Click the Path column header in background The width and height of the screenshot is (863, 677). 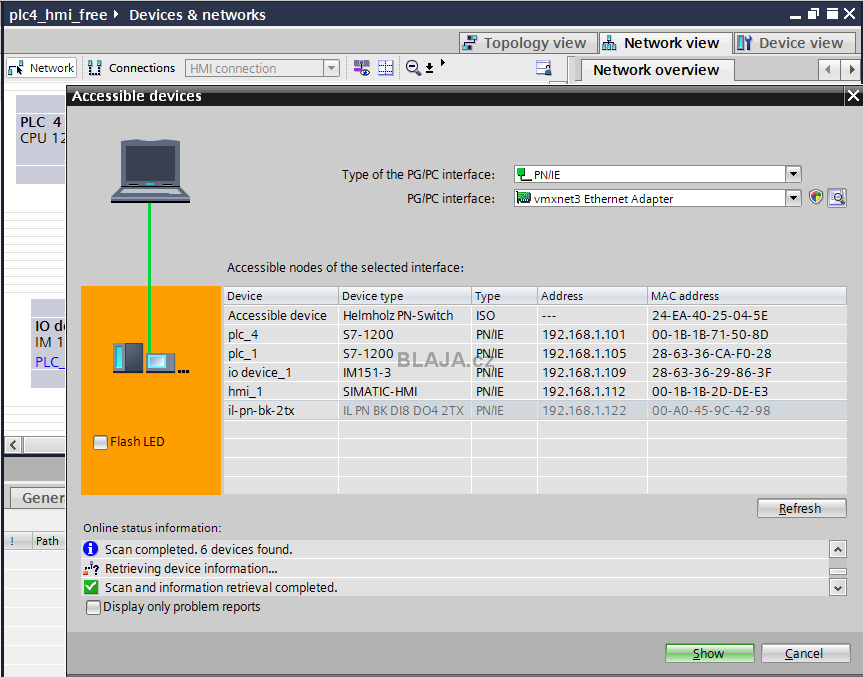(x=47, y=541)
